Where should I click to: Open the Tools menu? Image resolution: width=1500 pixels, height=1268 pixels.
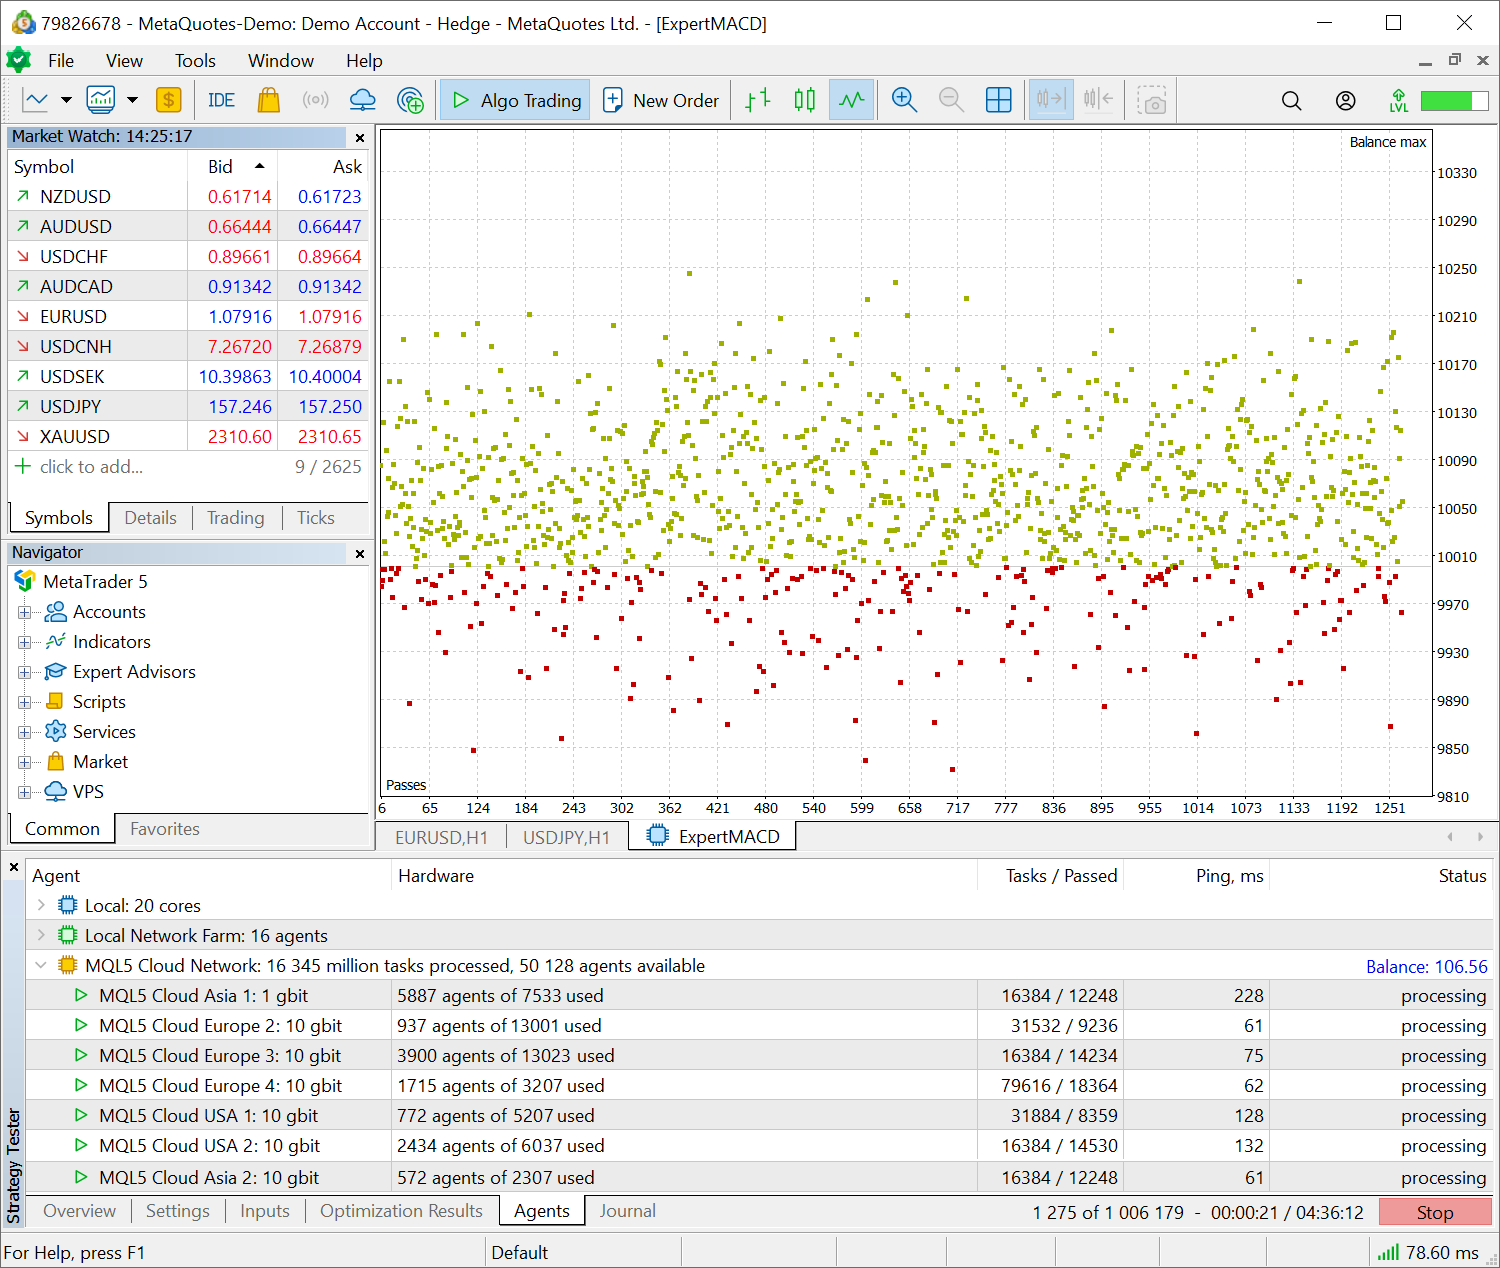tap(195, 61)
